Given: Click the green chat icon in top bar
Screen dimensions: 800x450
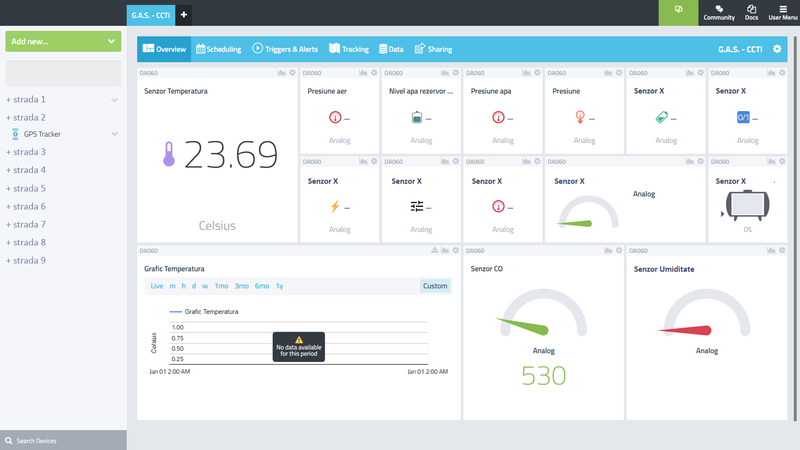Looking at the screenshot, I should tap(678, 10).
